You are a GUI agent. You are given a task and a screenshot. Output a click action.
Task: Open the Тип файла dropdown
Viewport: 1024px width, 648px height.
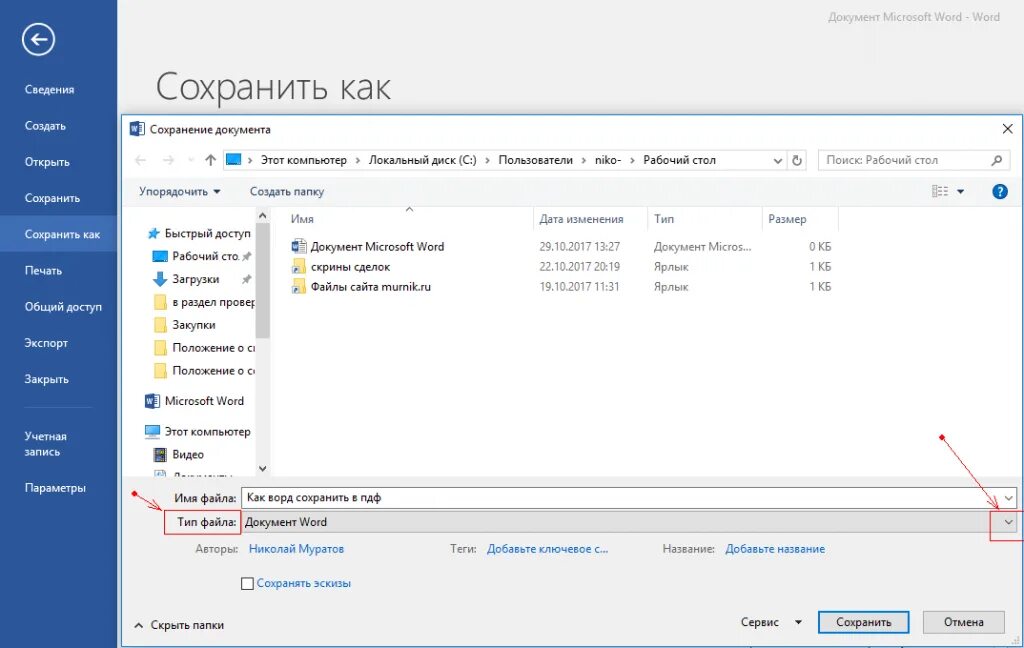click(1008, 522)
